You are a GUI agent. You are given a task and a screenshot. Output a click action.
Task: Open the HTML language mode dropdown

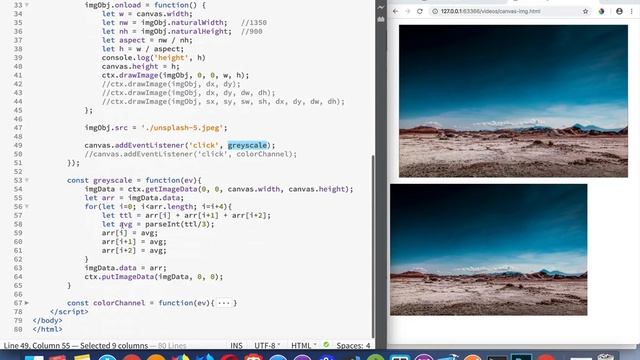pyautogui.click(x=304, y=345)
